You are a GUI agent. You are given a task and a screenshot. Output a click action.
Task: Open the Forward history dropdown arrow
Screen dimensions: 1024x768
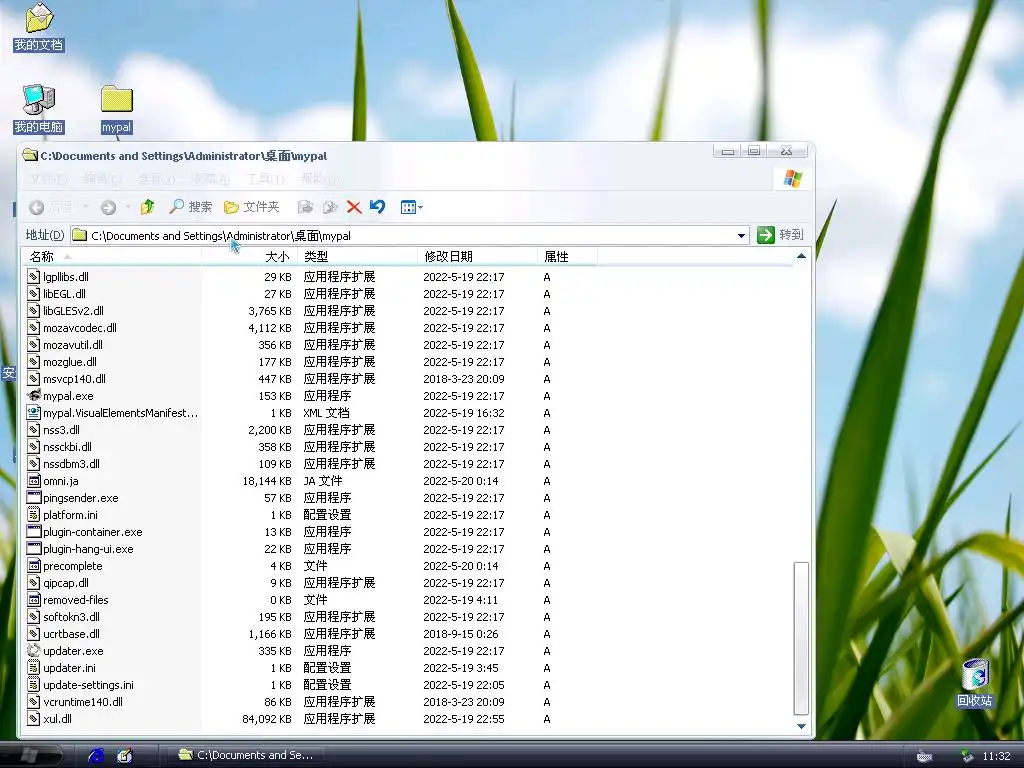128,208
